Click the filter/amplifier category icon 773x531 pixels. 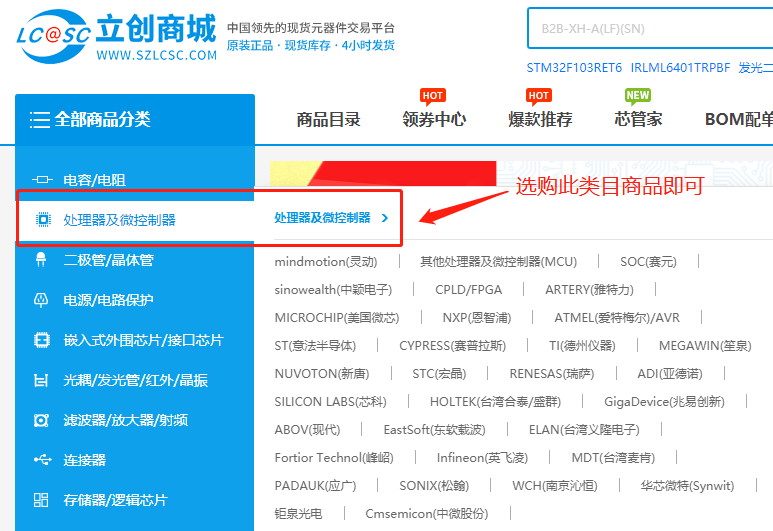tap(41, 420)
